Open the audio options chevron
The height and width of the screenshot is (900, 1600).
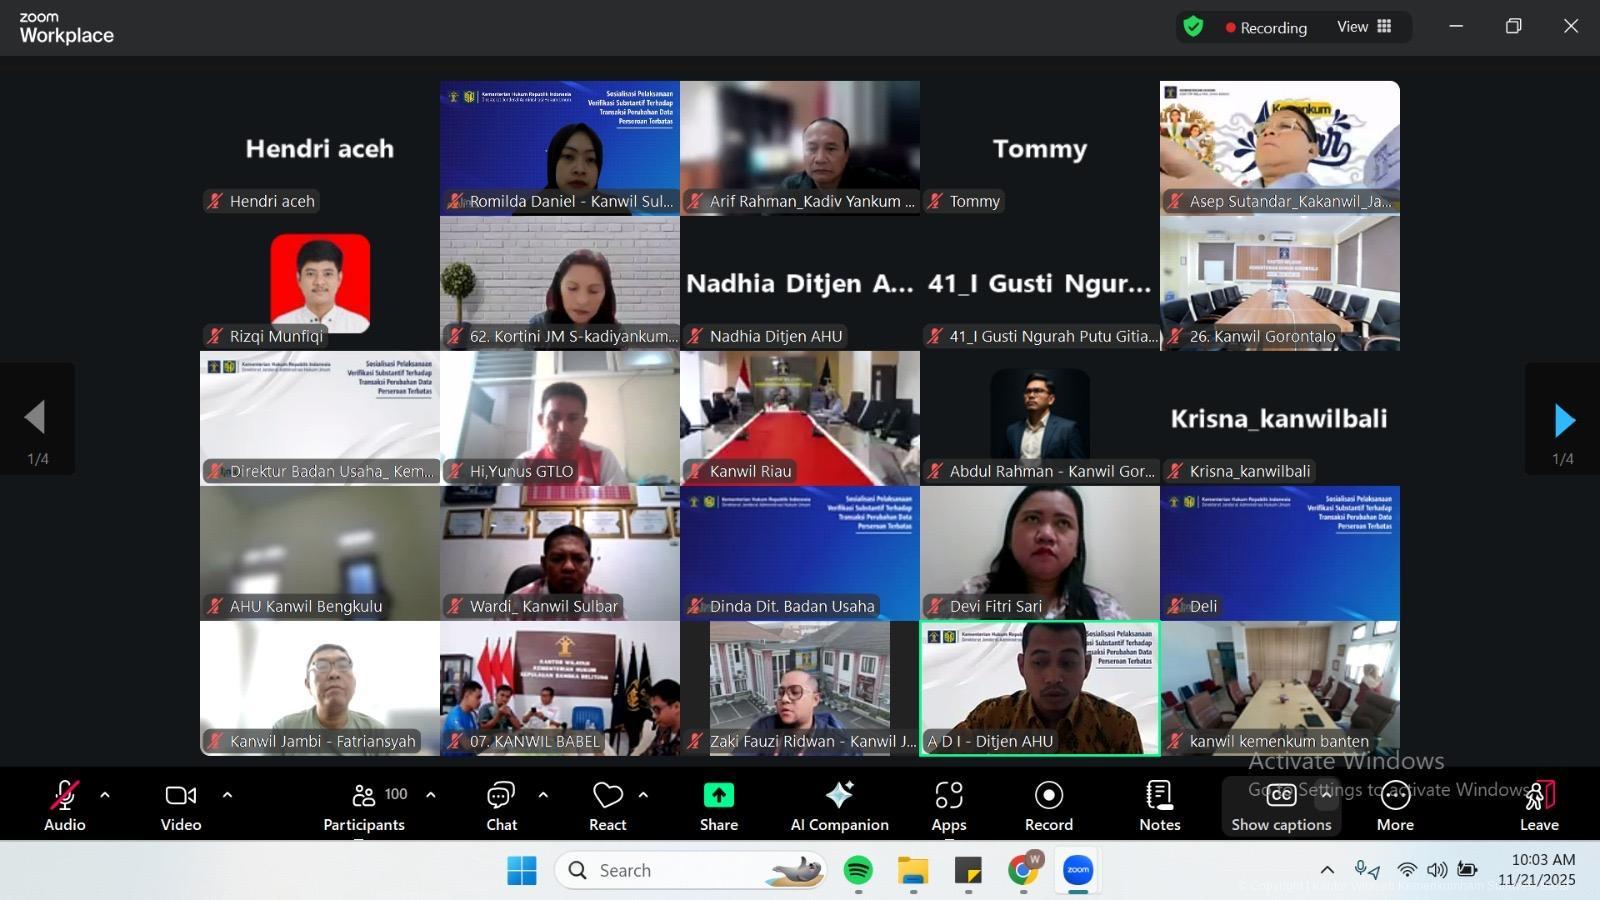pyautogui.click(x=104, y=795)
